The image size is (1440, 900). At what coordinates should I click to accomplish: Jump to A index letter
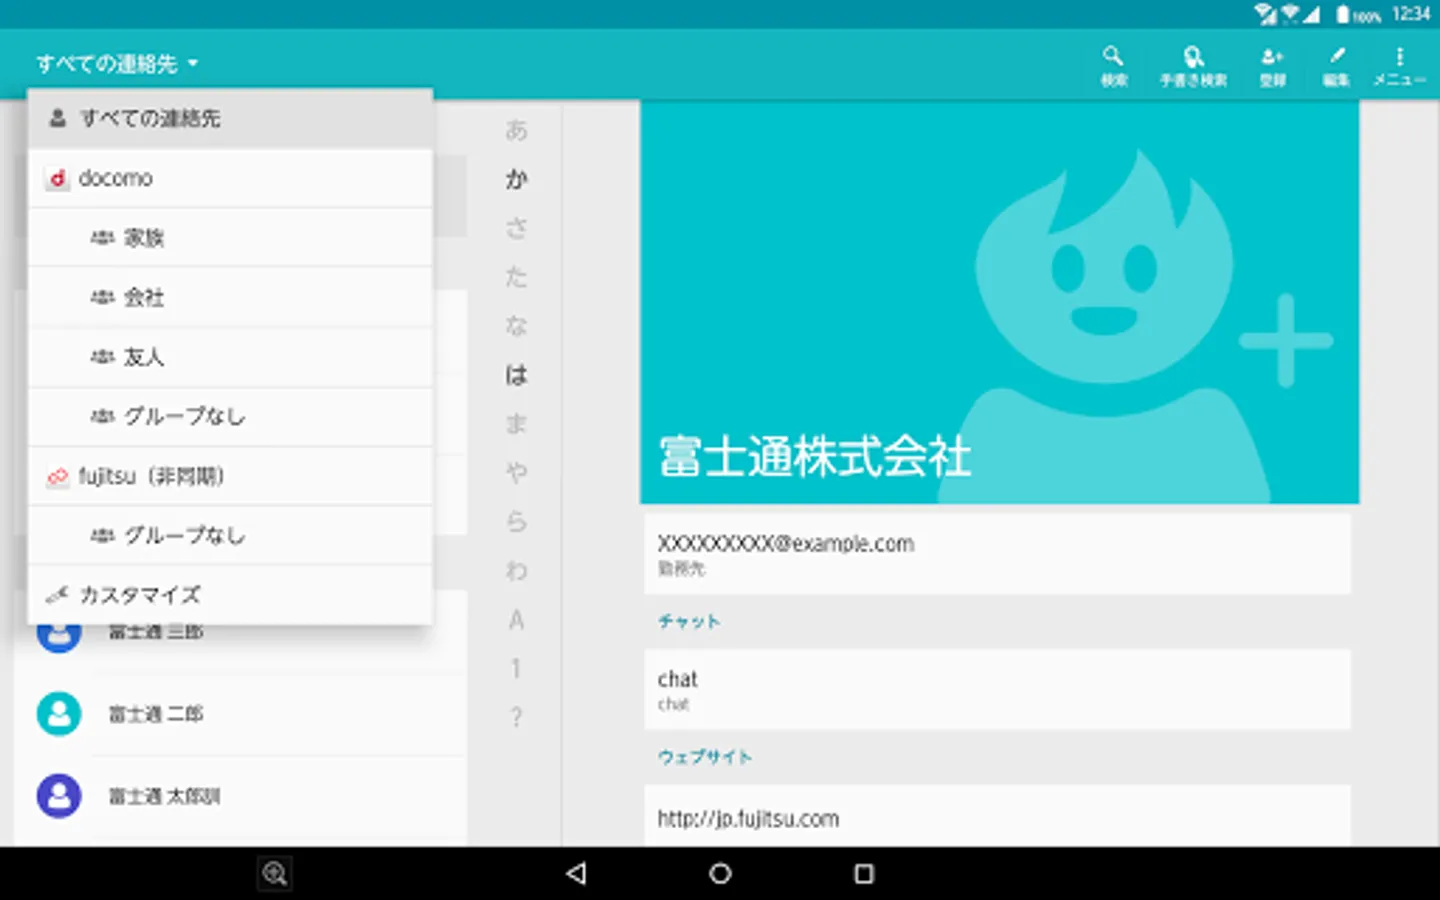click(516, 620)
